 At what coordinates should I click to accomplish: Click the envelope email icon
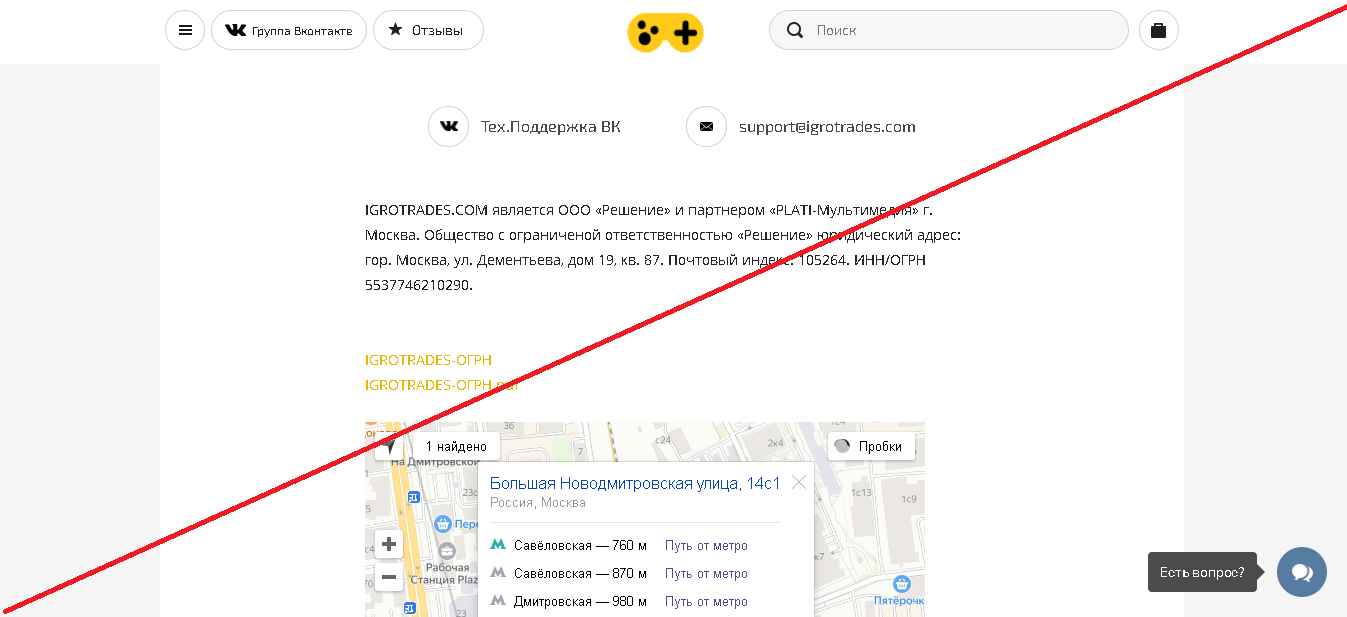click(706, 127)
